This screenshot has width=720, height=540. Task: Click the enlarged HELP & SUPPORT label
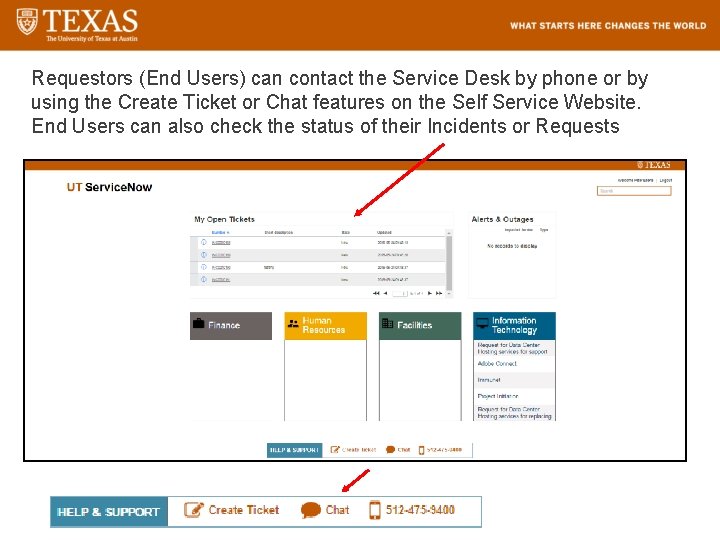108,512
